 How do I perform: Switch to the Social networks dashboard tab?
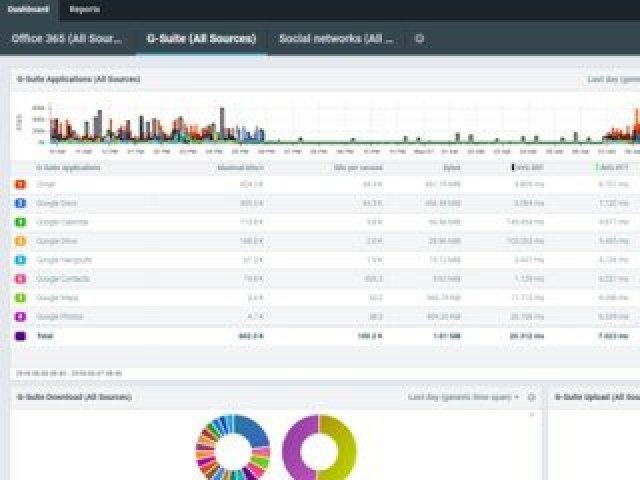pos(336,39)
